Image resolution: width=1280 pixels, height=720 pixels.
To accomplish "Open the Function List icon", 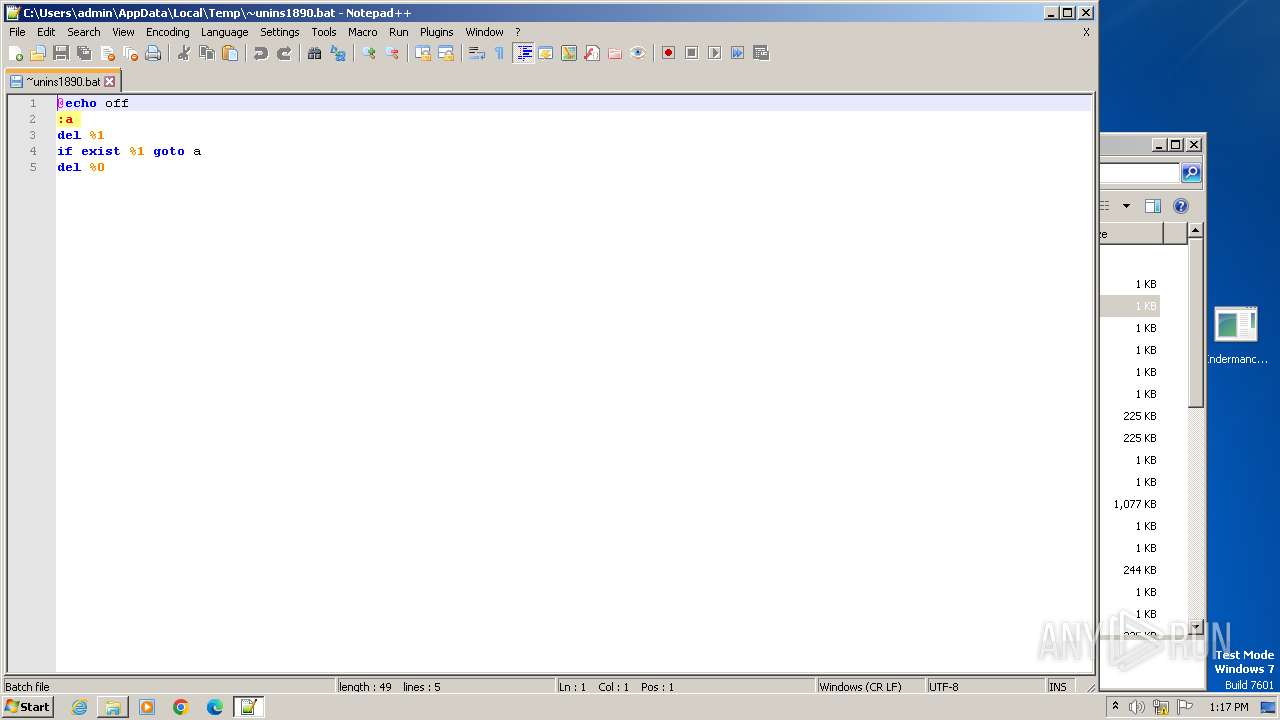I will [592, 53].
